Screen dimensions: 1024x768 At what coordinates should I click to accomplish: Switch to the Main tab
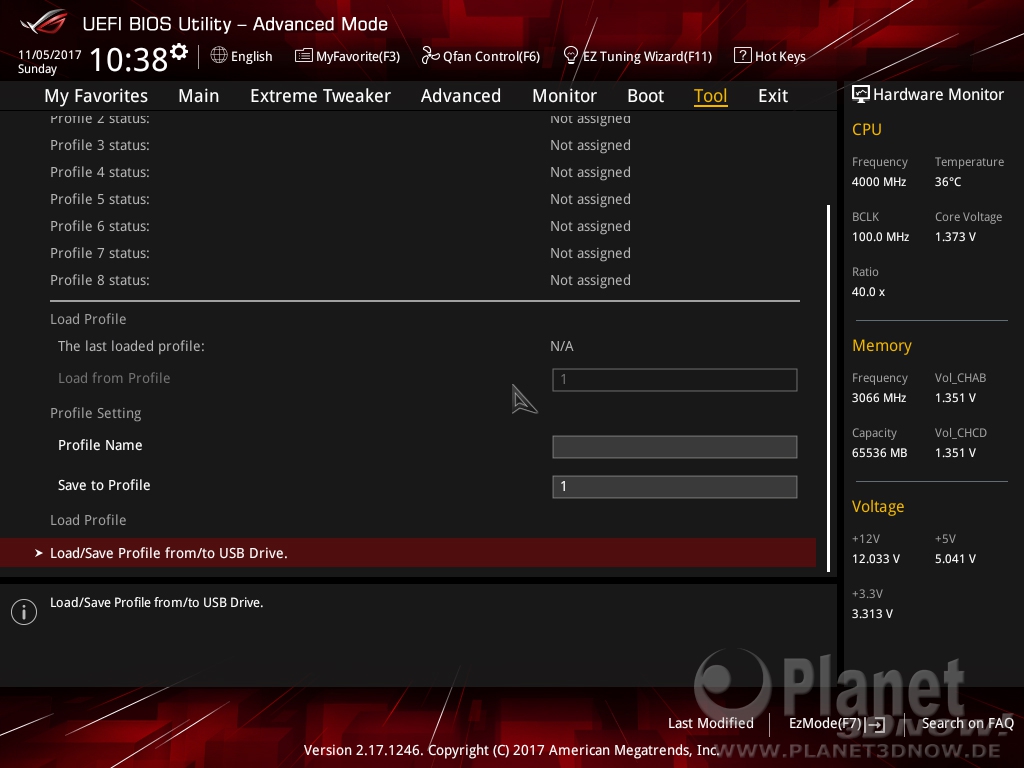click(x=199, y=96)
